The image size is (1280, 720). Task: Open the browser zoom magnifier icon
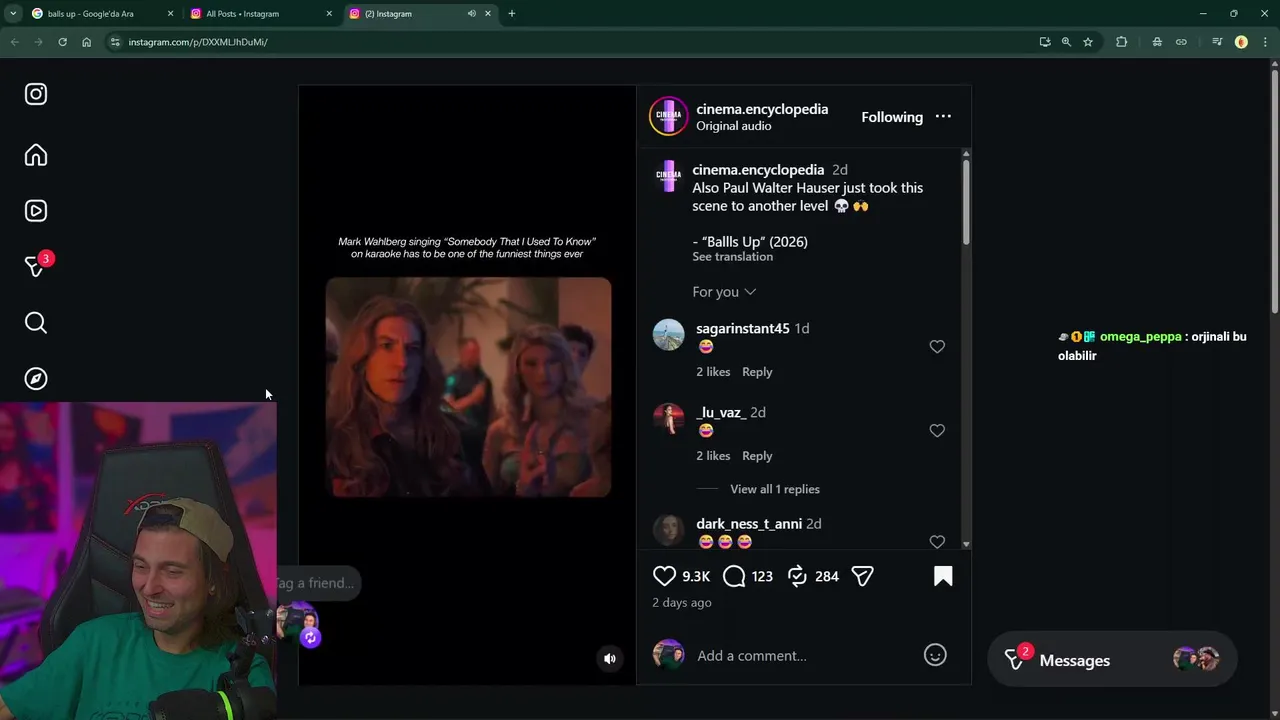pos(1066,42)
